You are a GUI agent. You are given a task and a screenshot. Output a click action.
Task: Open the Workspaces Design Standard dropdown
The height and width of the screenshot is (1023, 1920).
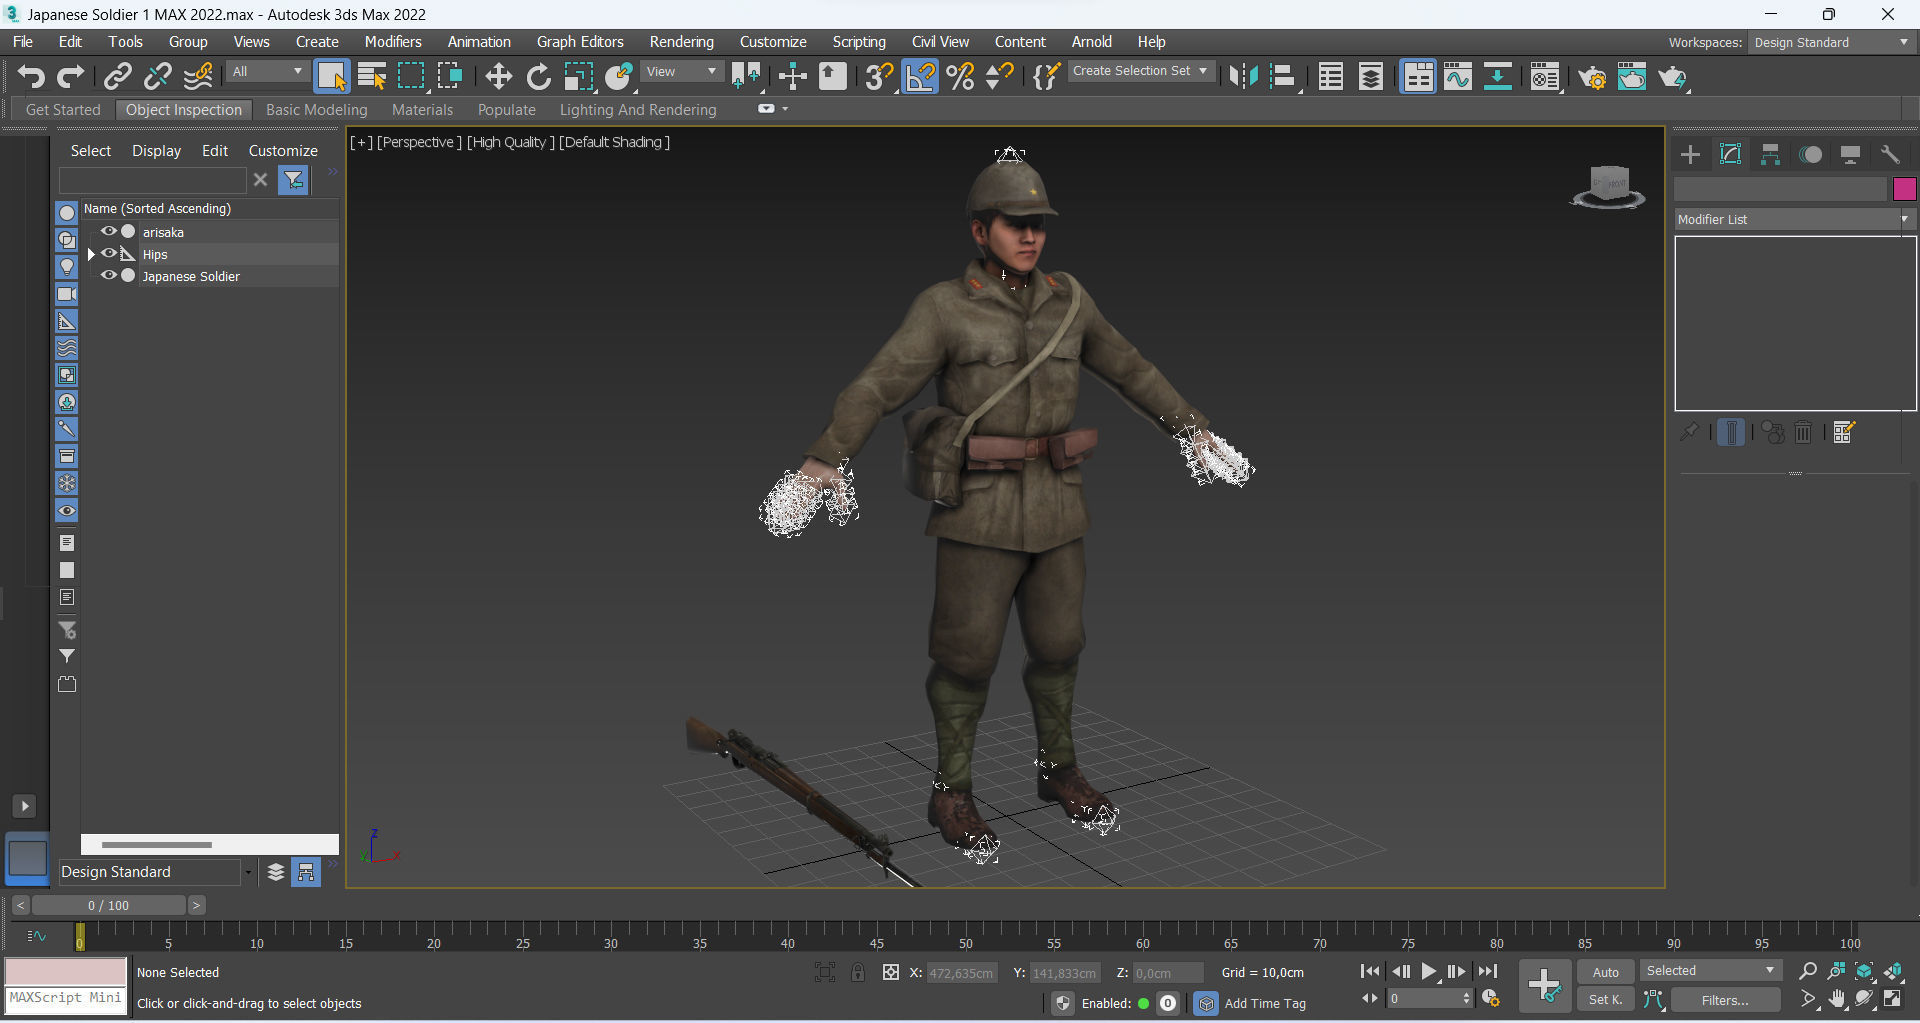(x=1831, y=42)
